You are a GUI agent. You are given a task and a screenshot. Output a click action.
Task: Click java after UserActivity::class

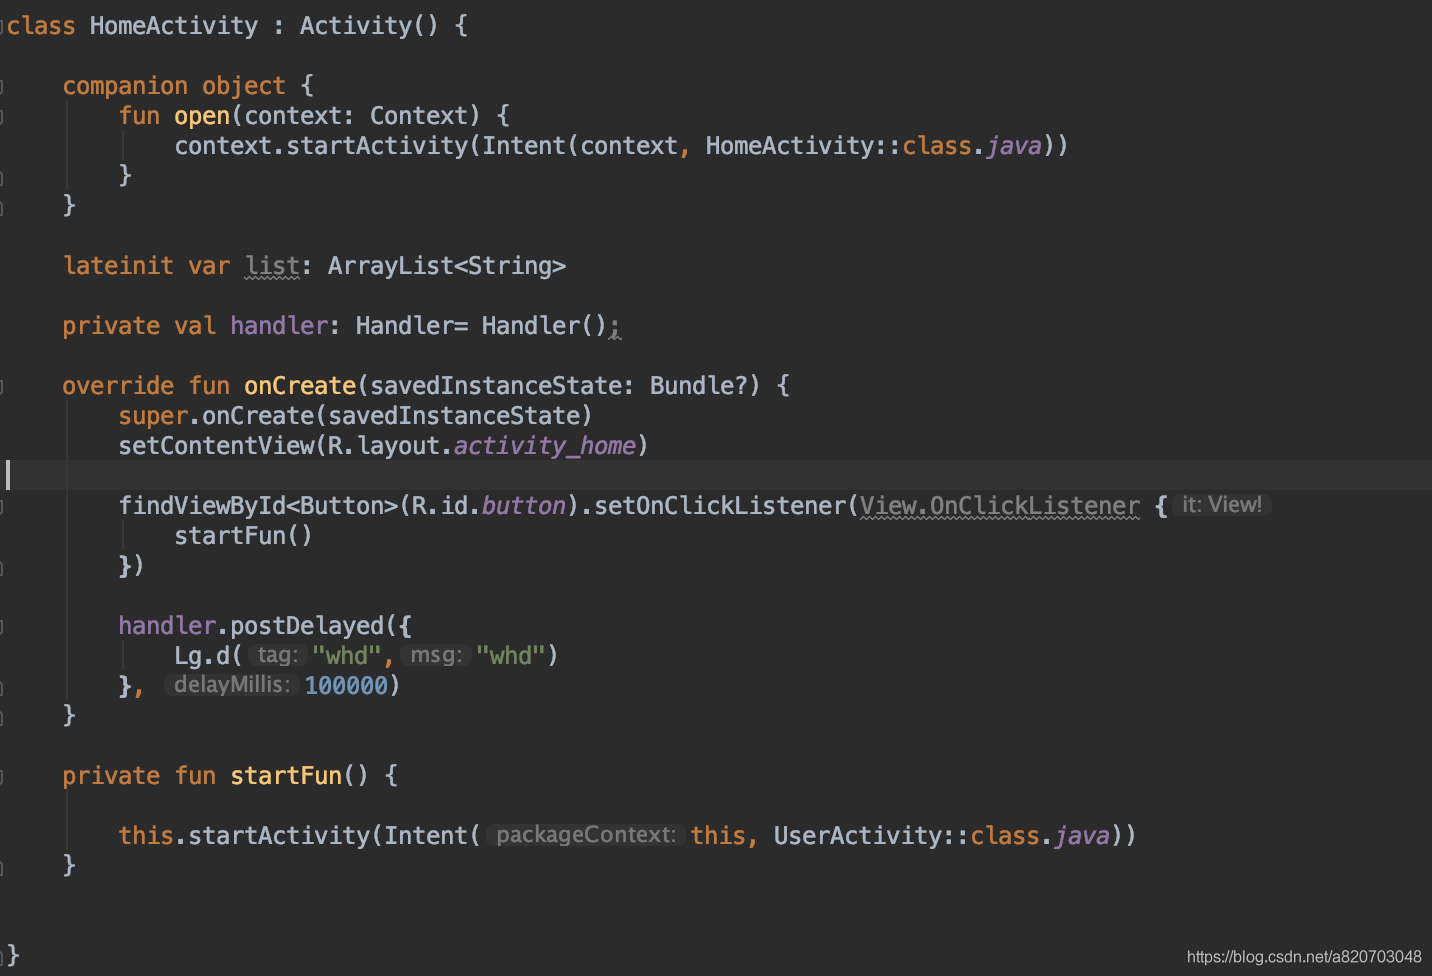pyautogui.click(x=1082, y=836)
